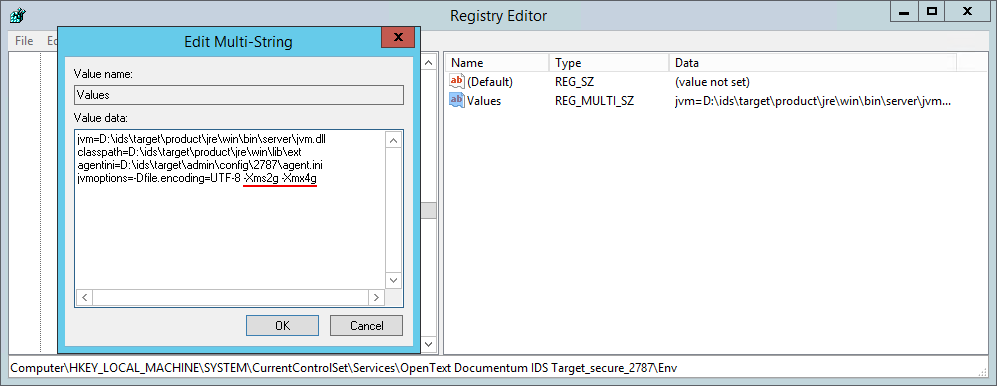Image resolution: width=997 pixels, height=386 pixels.
Task: Click the REG_MULTI_SZ type cell
Action: (x=594, y=100)
